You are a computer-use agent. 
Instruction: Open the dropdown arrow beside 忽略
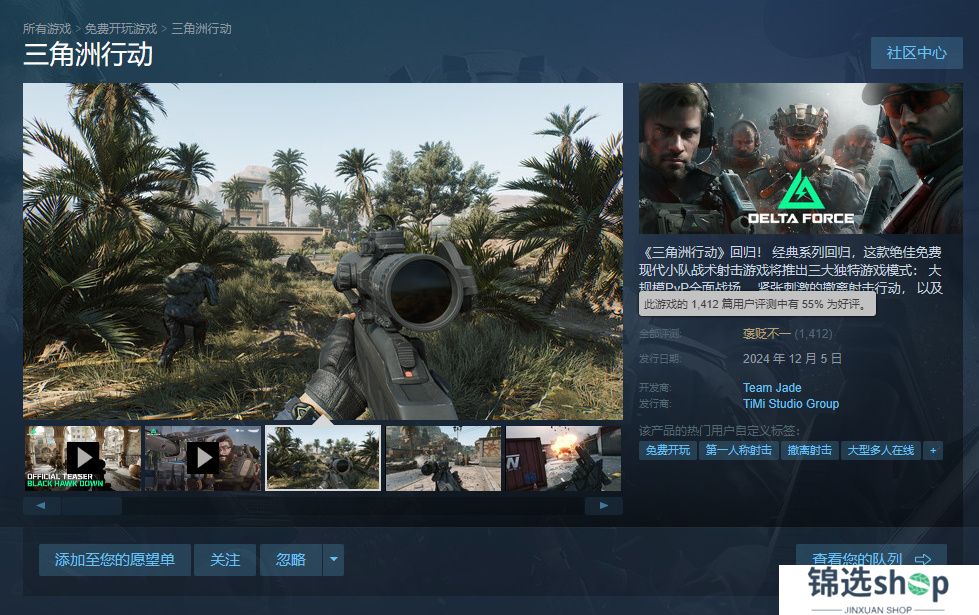(333, 559)
